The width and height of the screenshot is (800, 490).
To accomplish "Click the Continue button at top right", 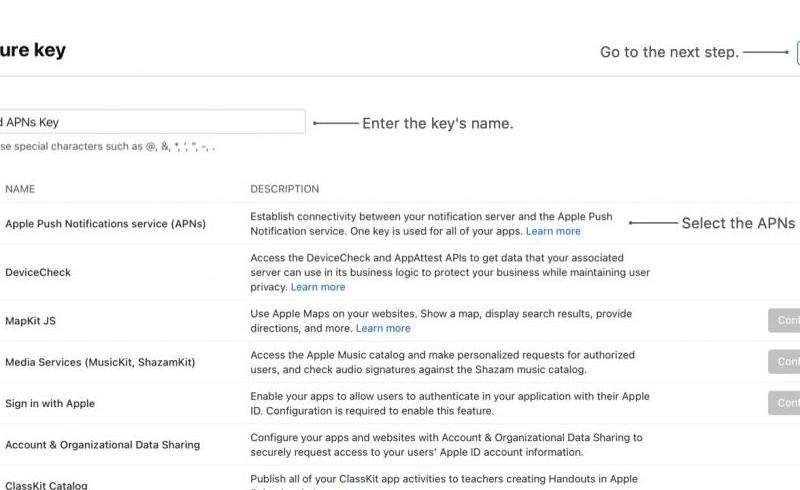I will 797,53.
